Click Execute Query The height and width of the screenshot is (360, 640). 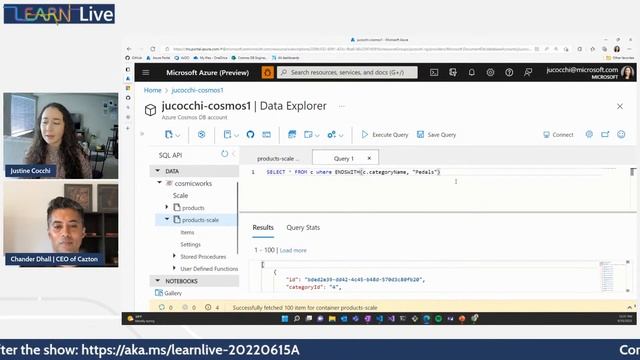coord(384,135)
